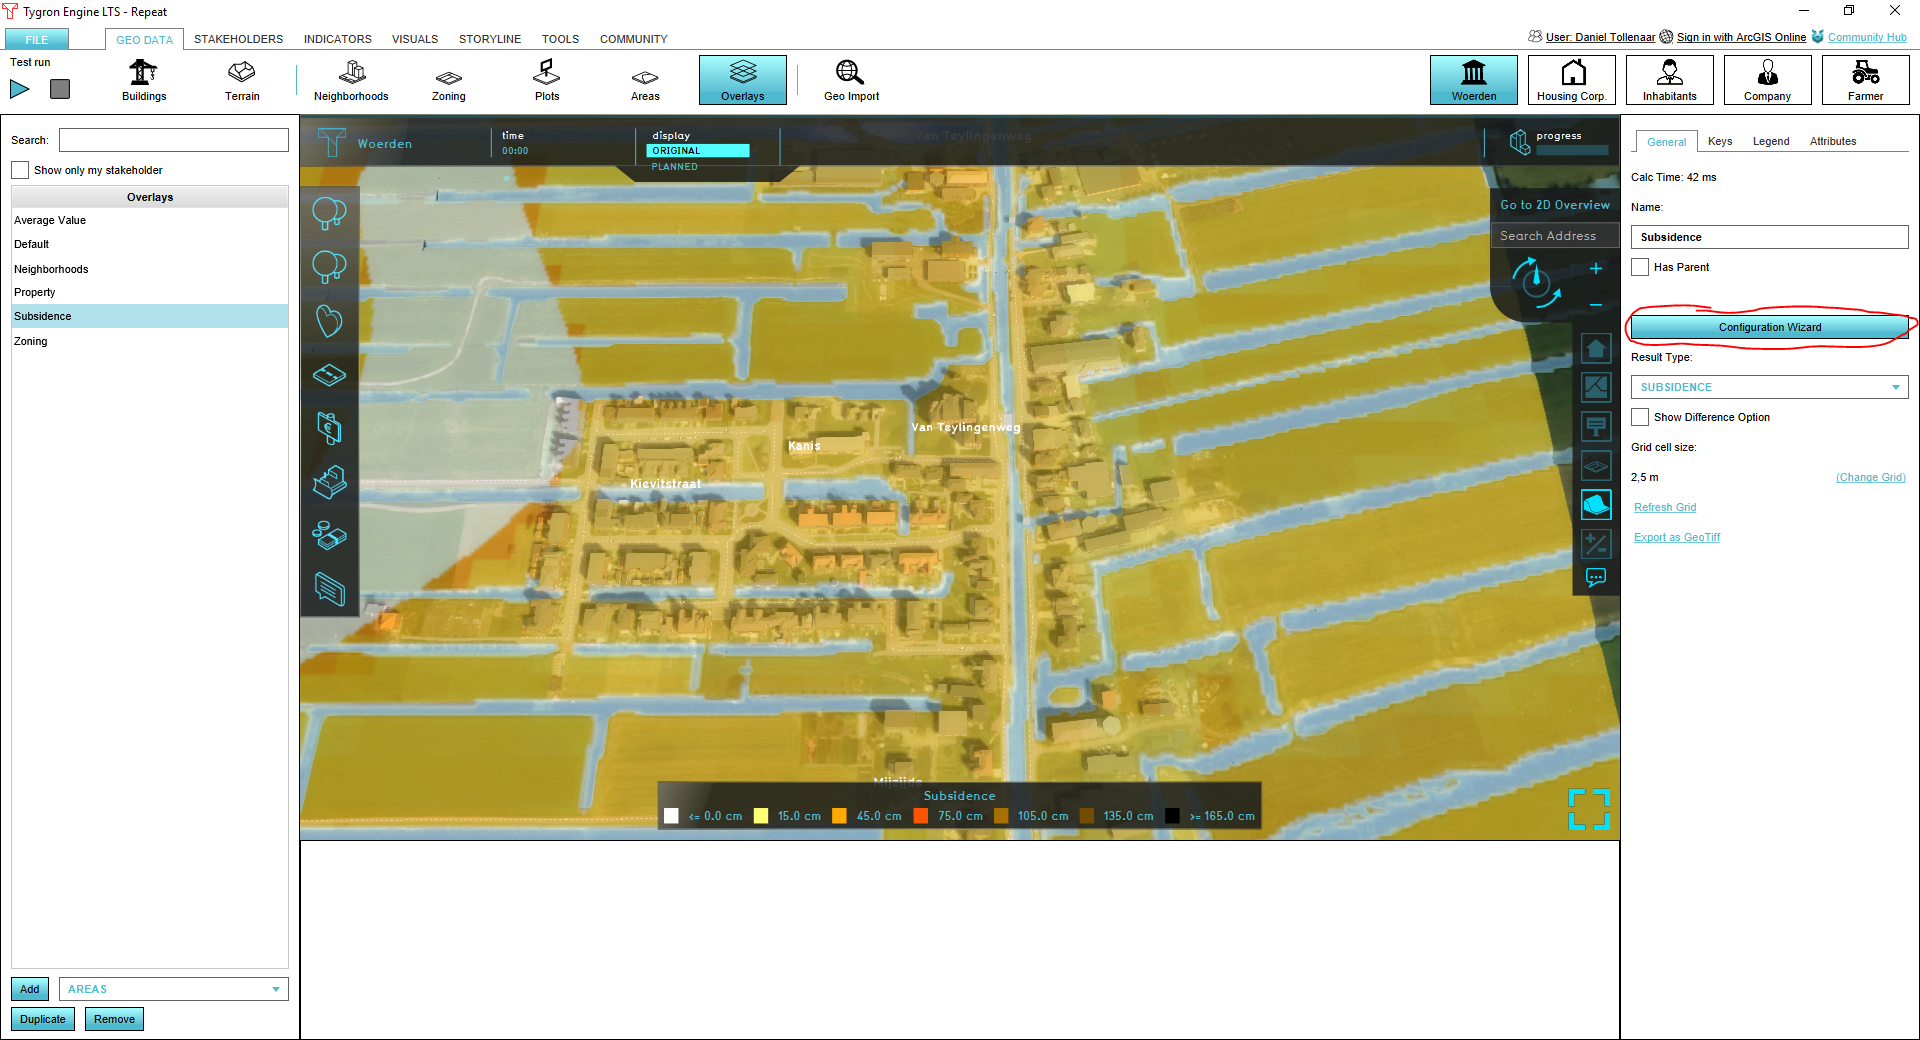The image size is (1920, 1040).
Task: Select the Farmer stakeholder icon
Action: tap(1865, 80)
